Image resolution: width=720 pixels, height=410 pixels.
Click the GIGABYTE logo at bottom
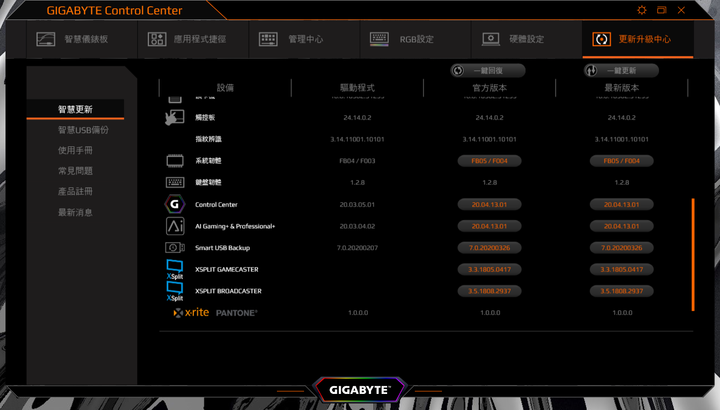[360, 390]
